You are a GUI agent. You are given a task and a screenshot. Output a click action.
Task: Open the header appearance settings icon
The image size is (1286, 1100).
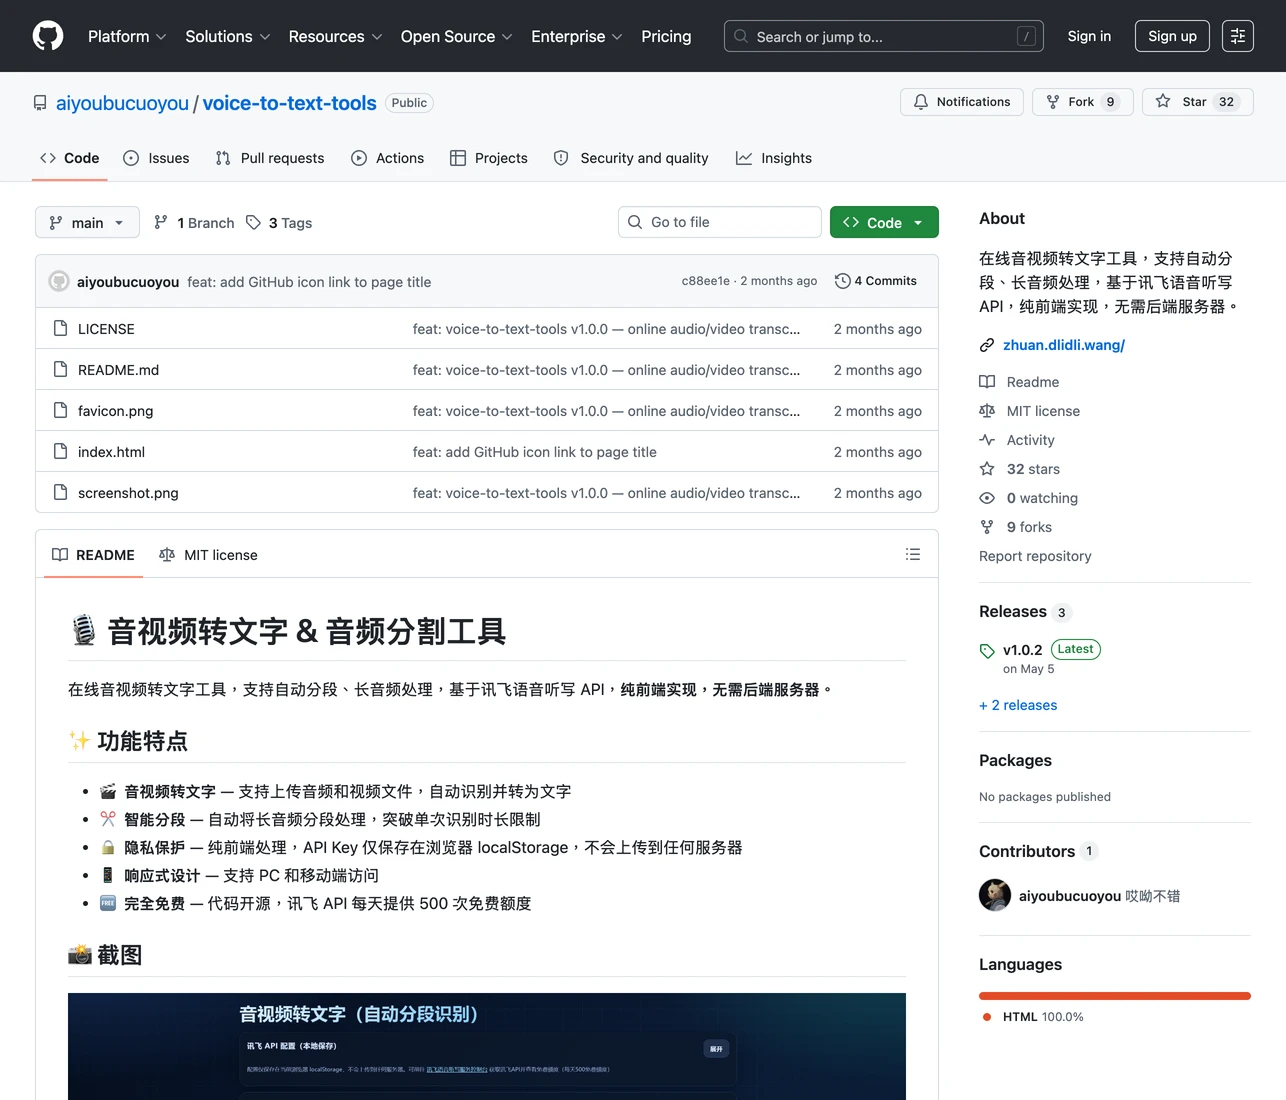coord(1238,36)
